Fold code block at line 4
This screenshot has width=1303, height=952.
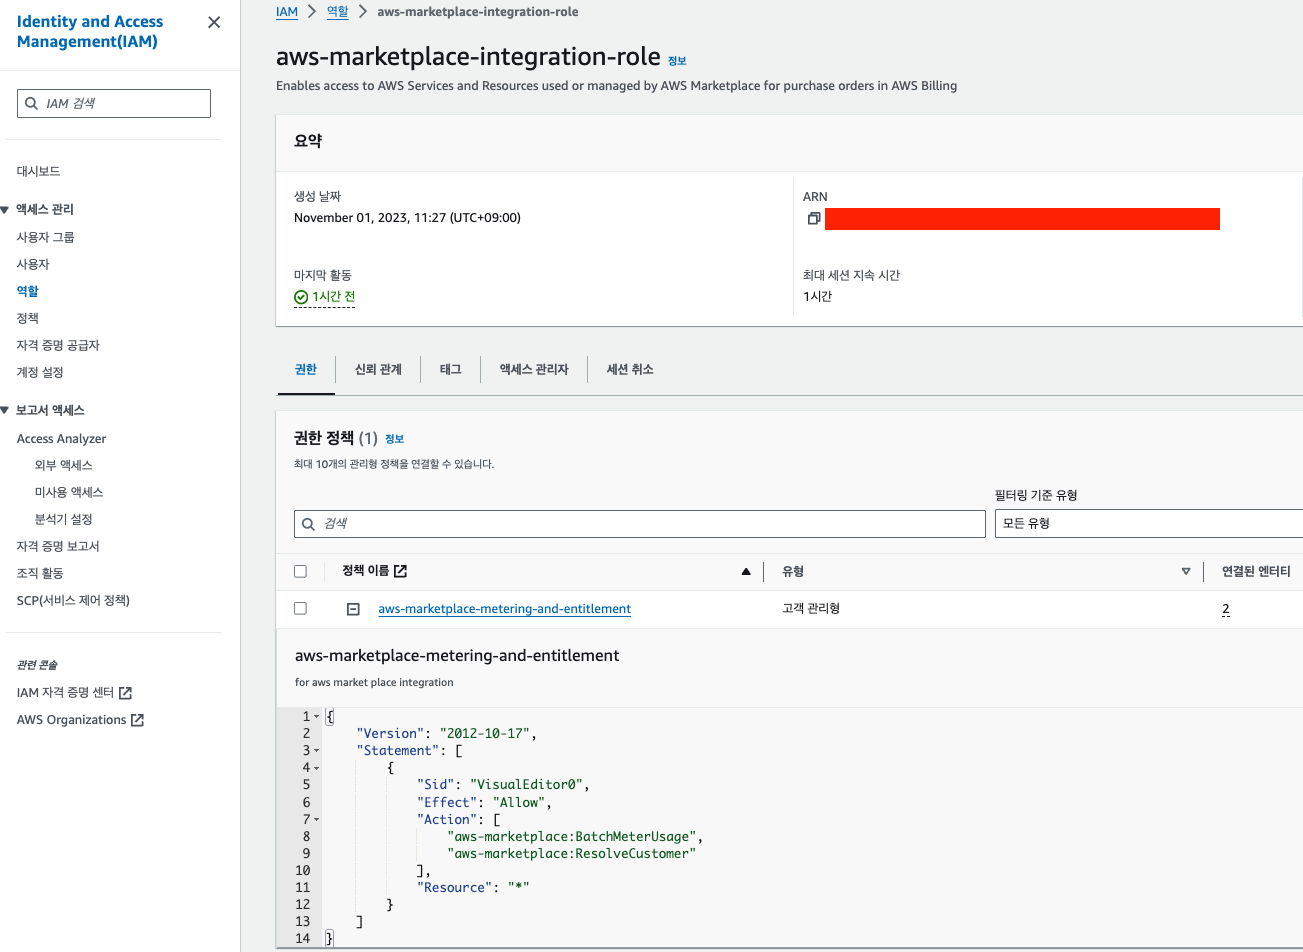click(x=317, y=768)
